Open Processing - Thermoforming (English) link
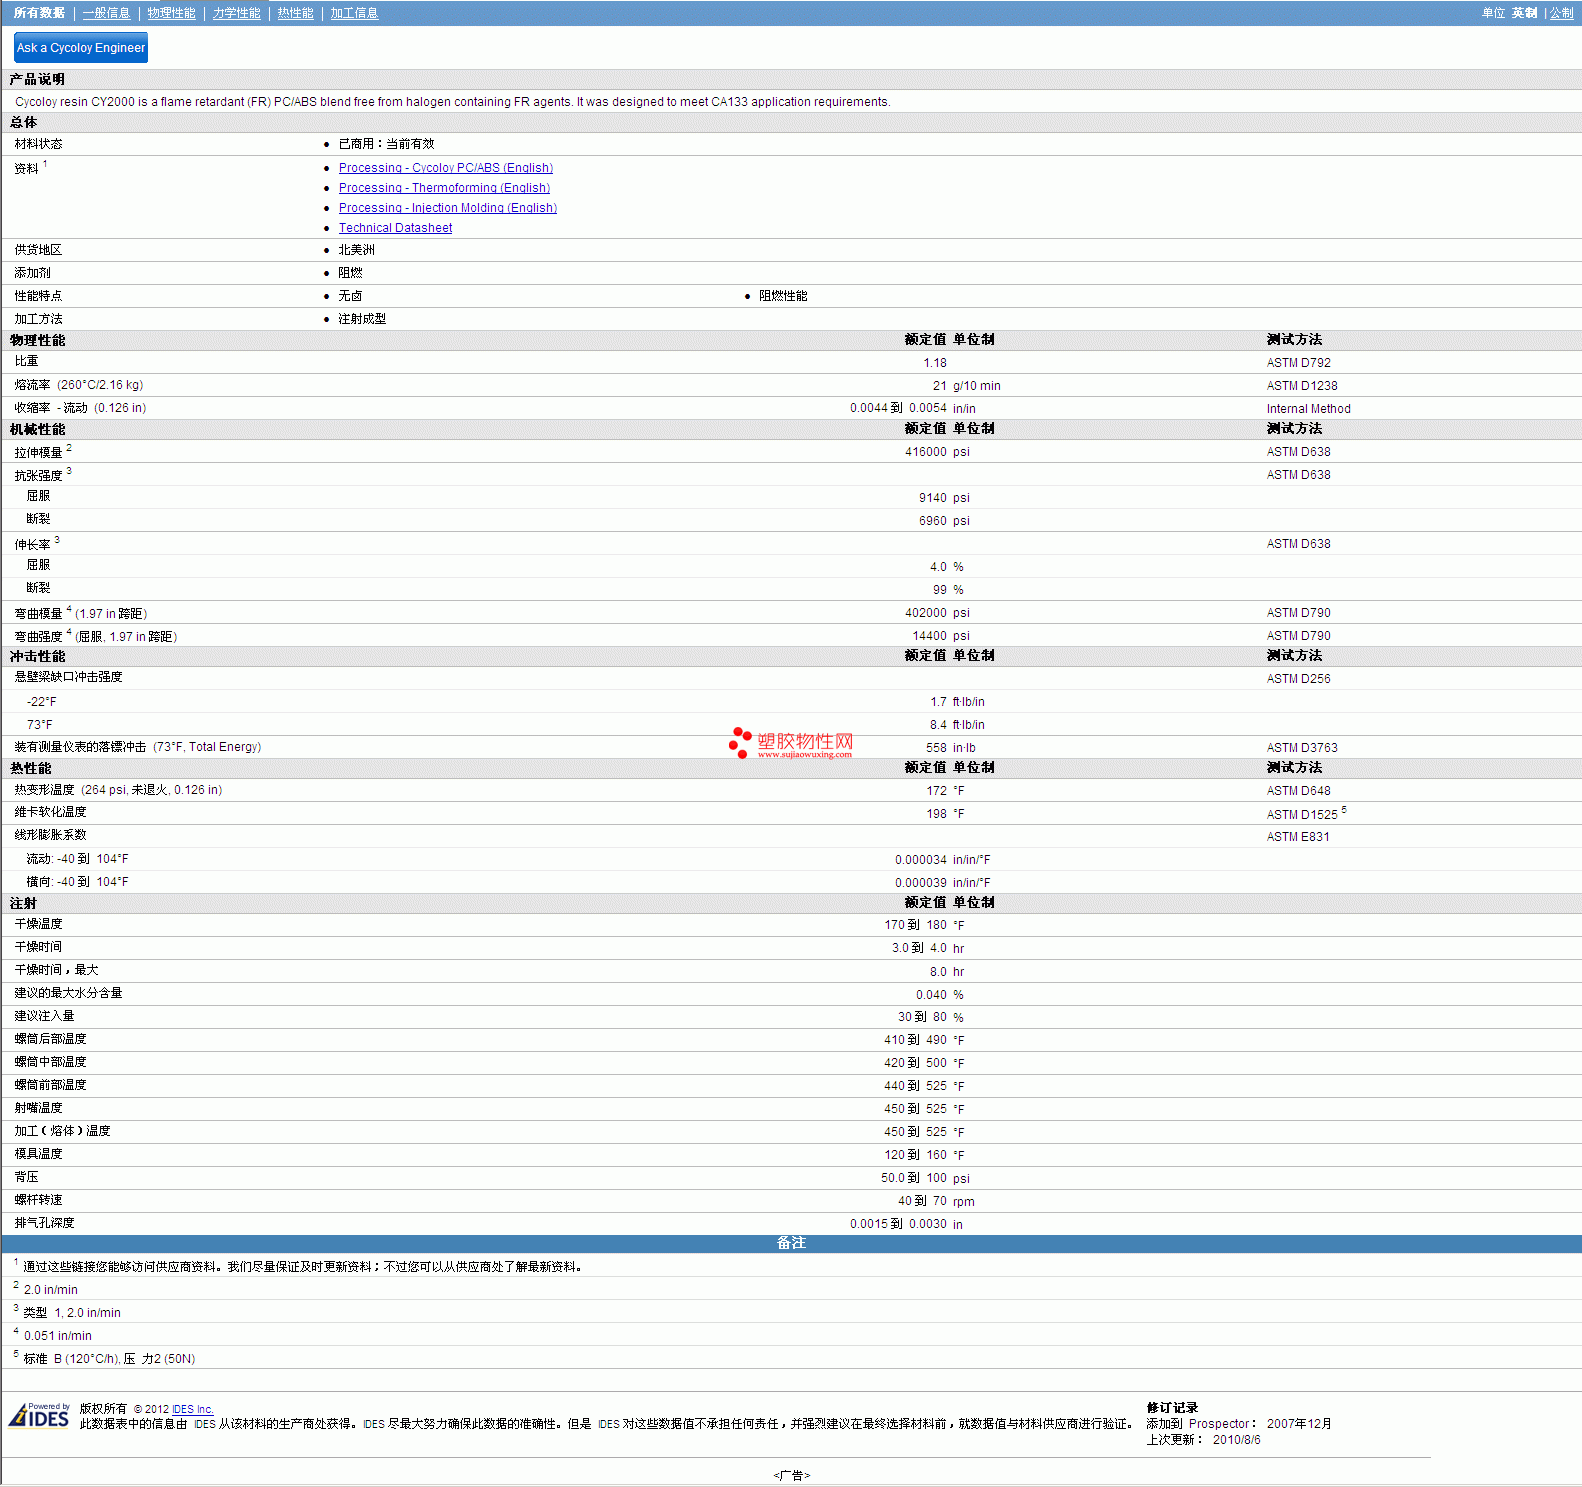 click(x=444, y=188)
